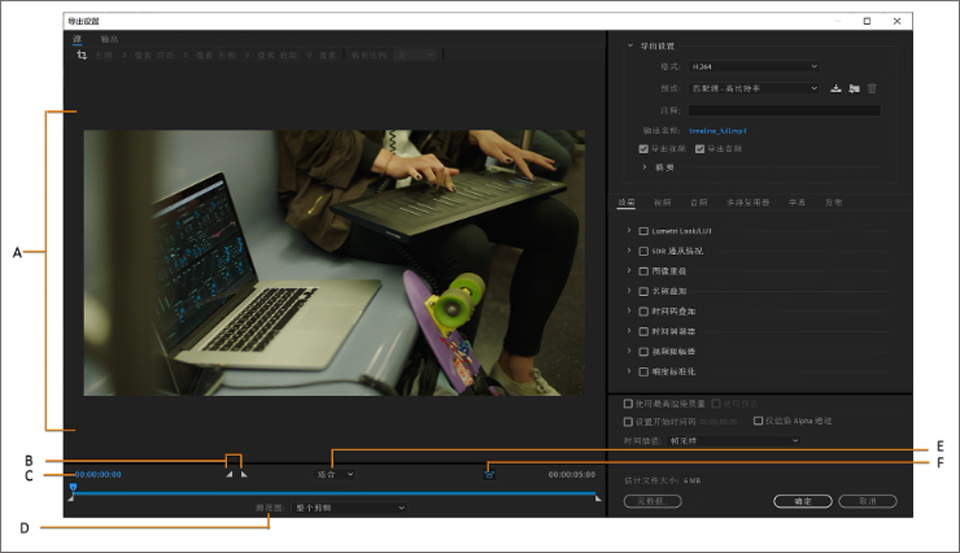Click the Set In Point marker icon
Image resolution: width=960 pixels, height=553 pixels.
229,475
